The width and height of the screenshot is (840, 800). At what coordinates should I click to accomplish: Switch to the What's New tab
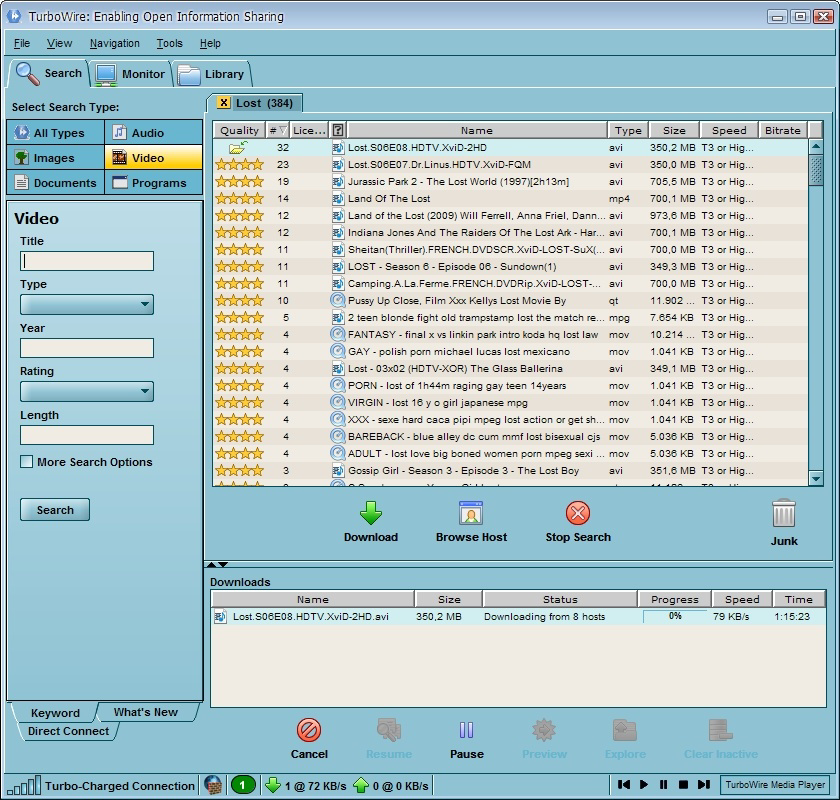point(146,712)
